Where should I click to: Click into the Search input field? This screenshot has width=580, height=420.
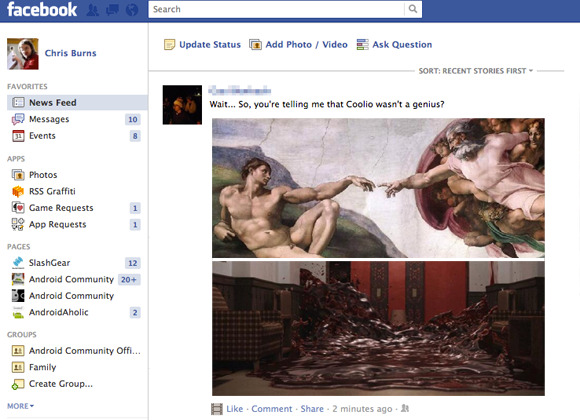click(x=276, y=9)
